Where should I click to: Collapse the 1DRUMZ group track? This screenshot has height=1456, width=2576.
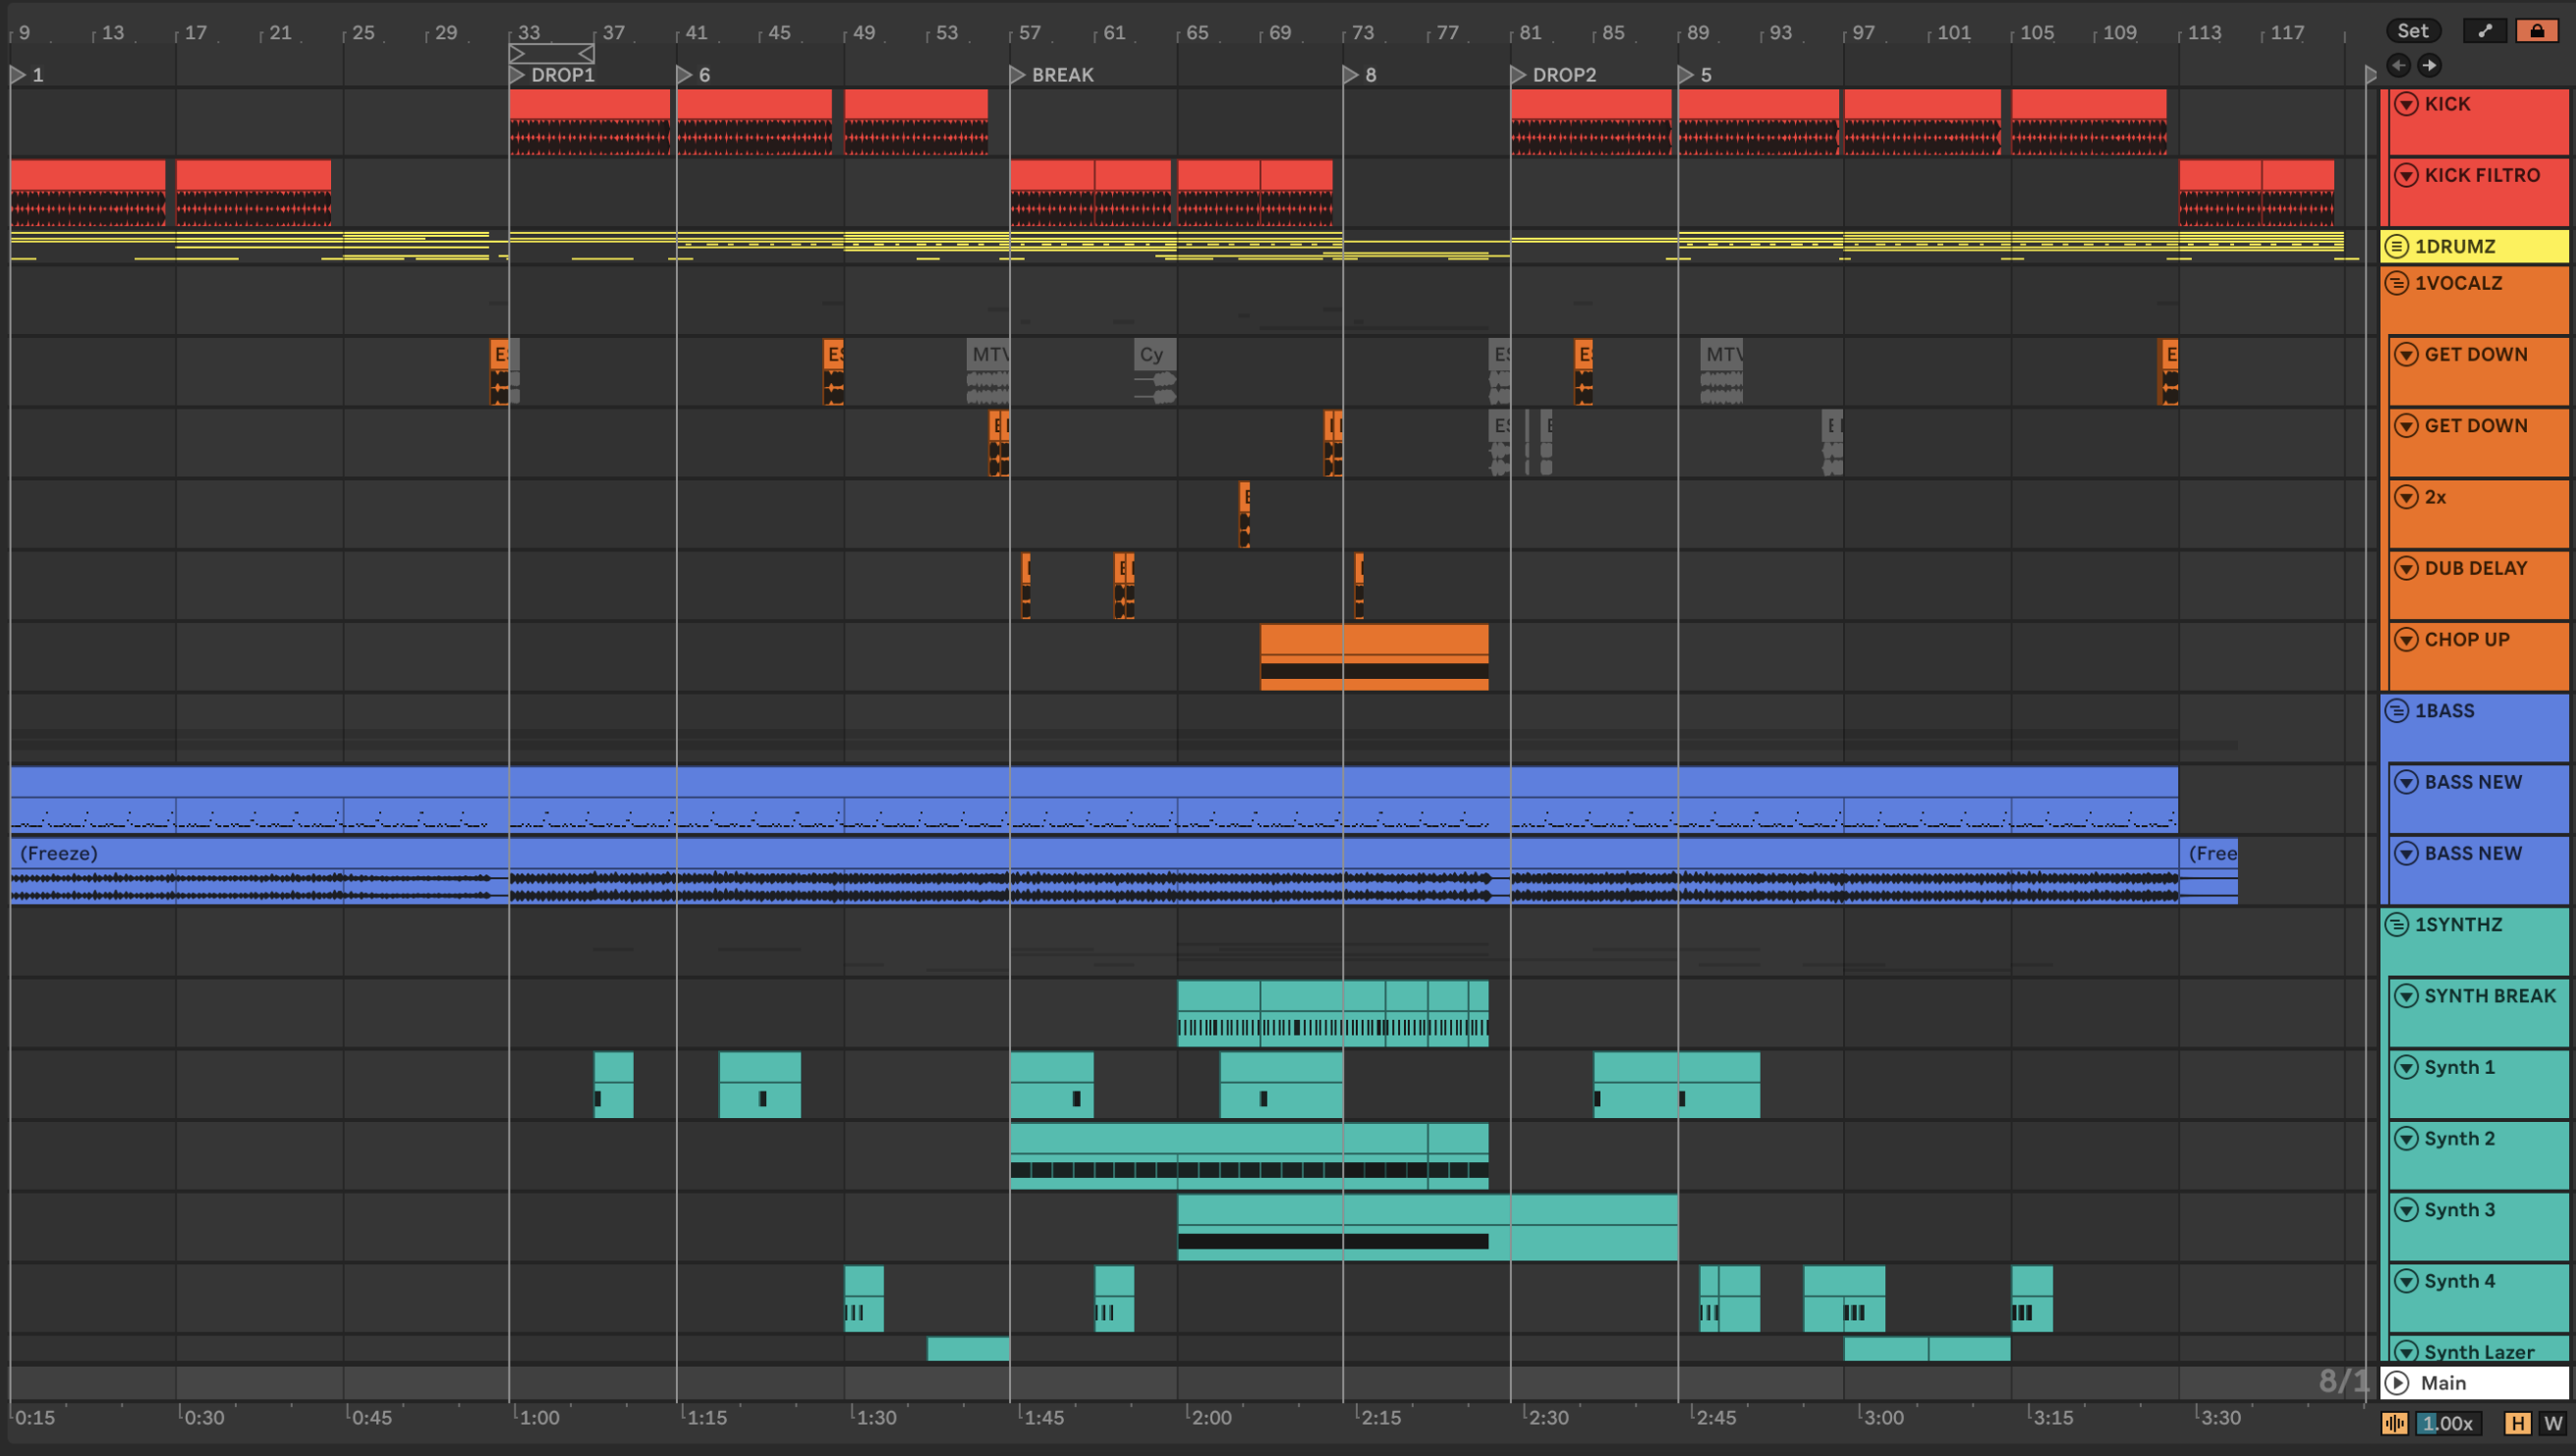coord(2396,246)
